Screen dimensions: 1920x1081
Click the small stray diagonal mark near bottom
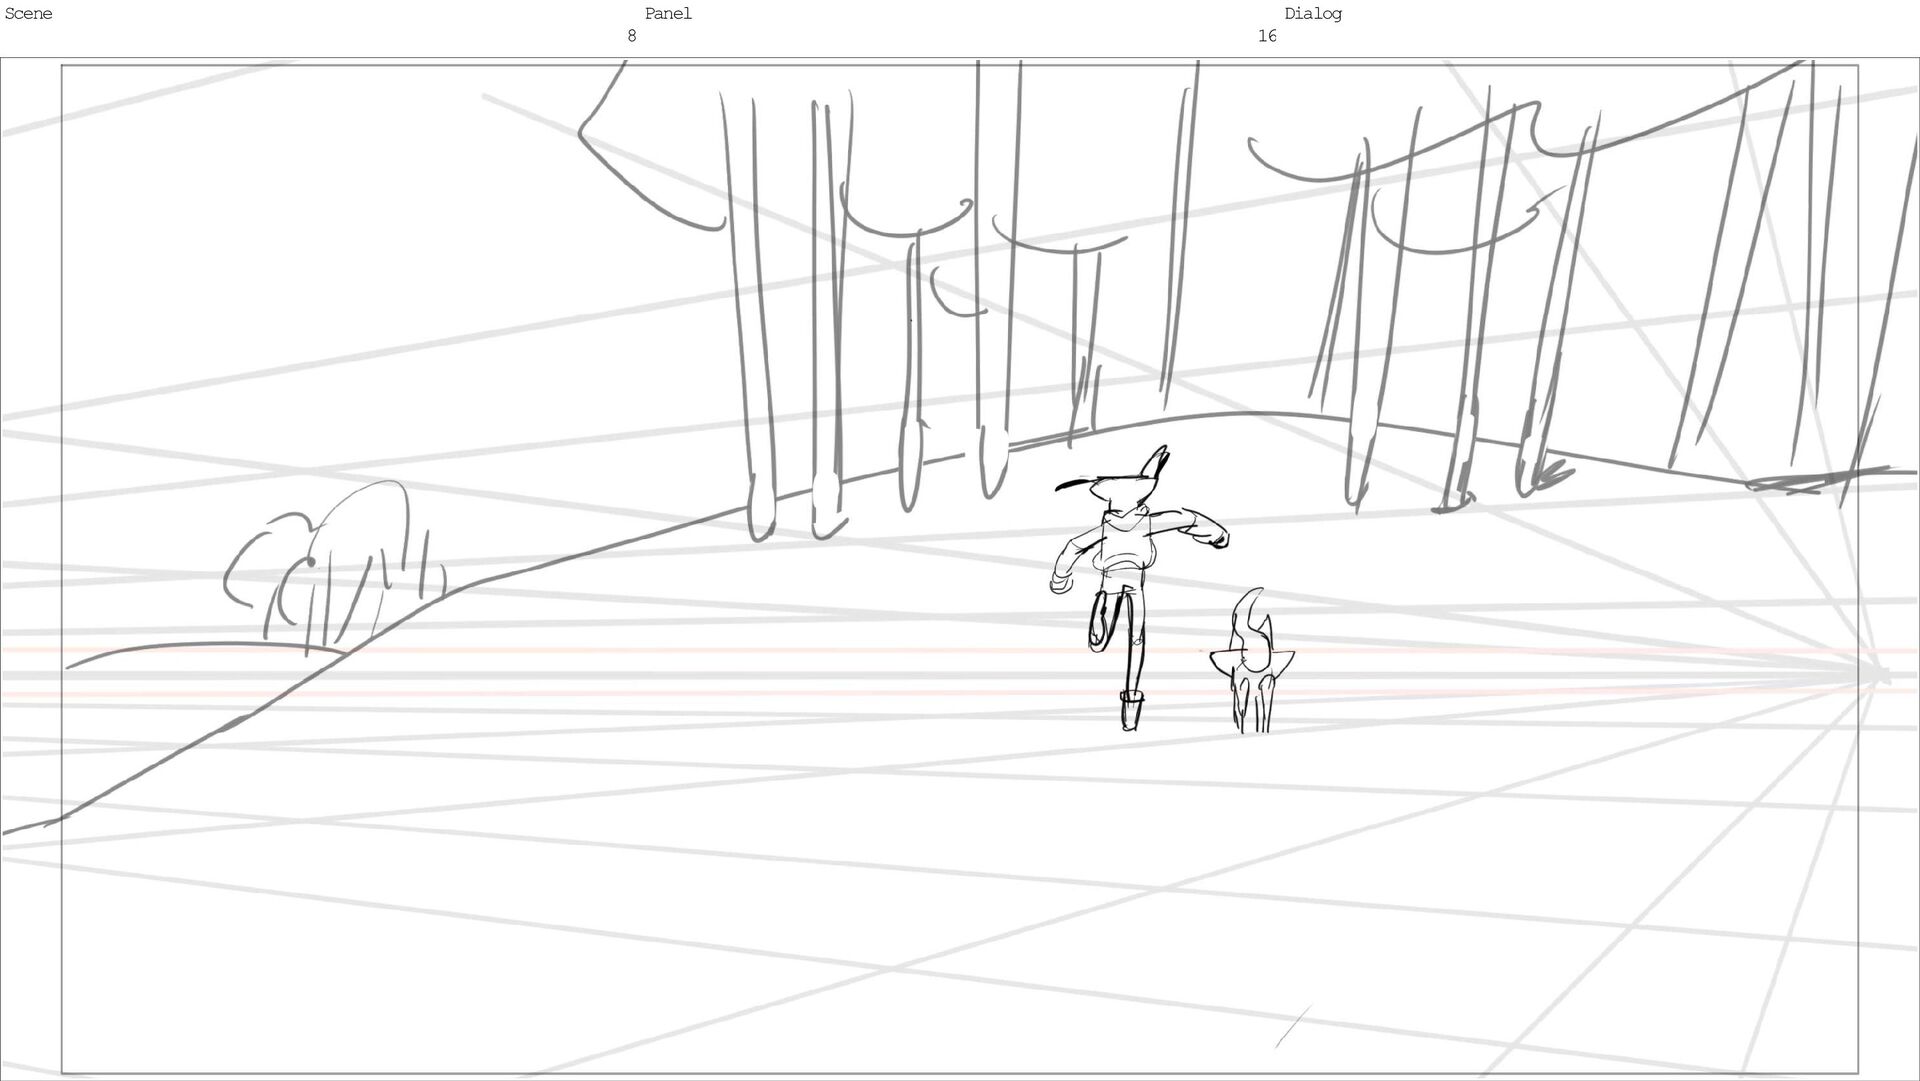pos(1292,1027)
